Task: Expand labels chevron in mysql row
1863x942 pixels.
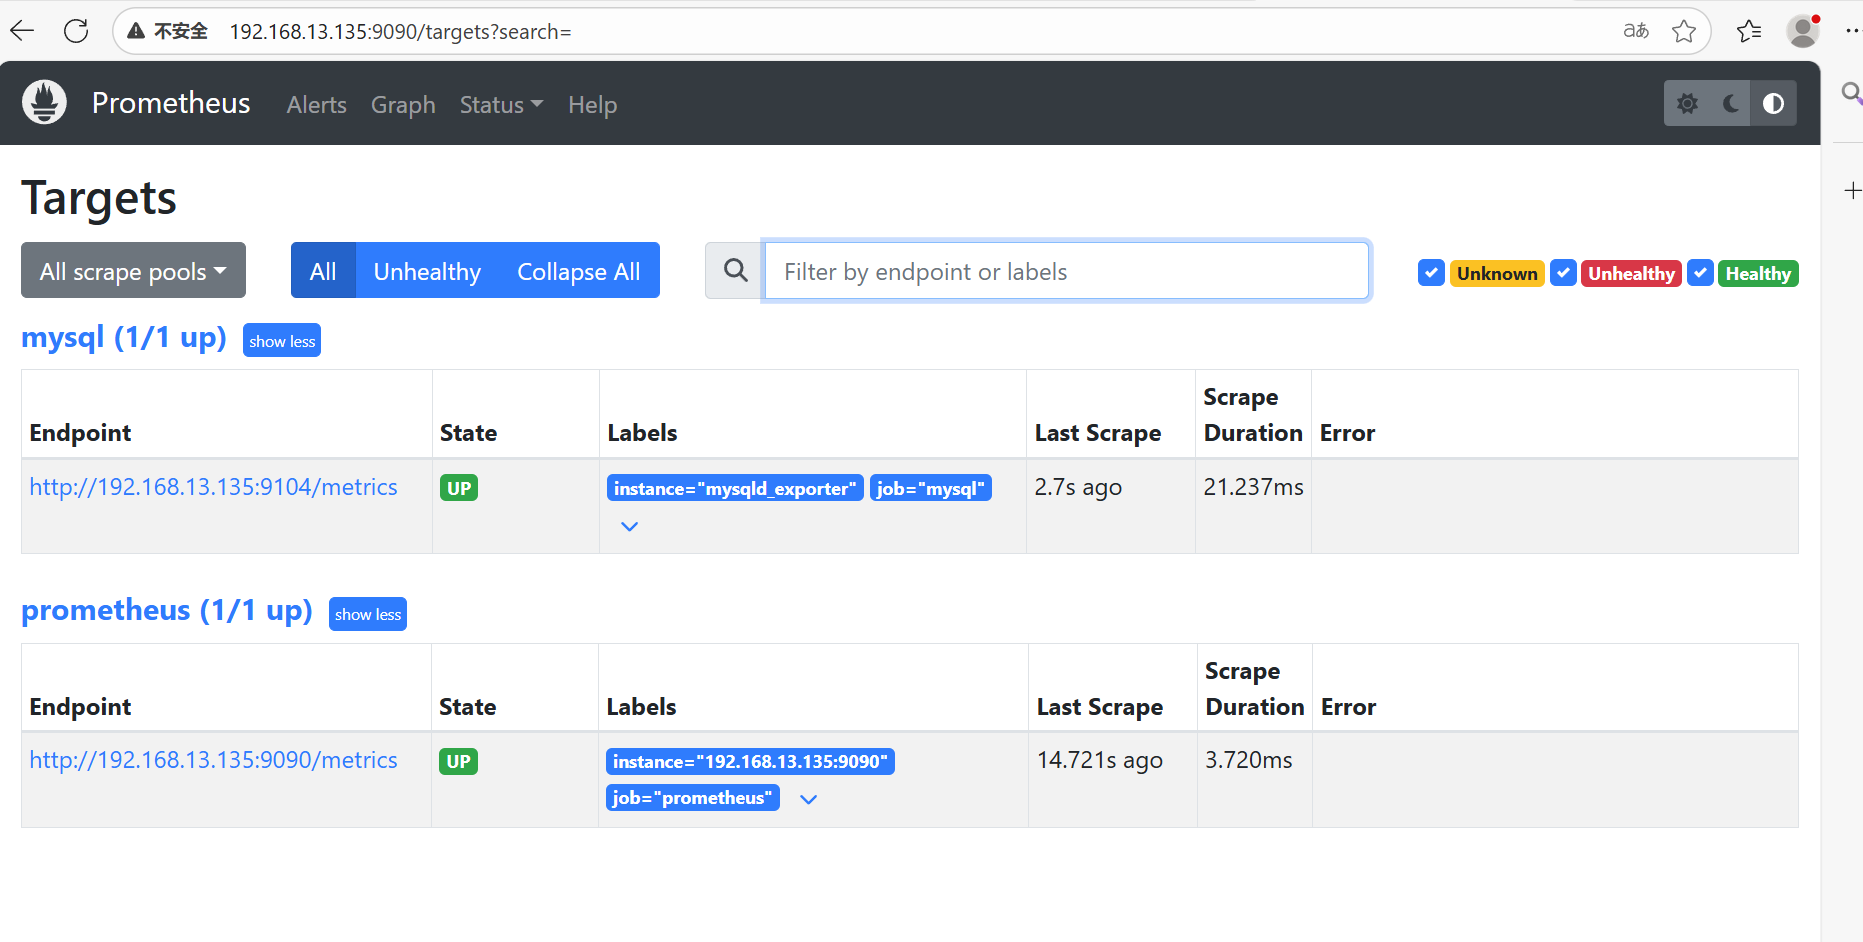Action: (x=629, y=526)
